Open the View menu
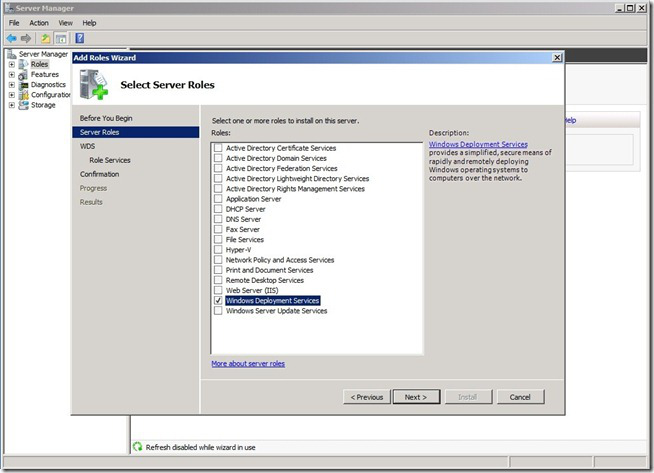The image size is (654, 473). click(x=65, y=22)
